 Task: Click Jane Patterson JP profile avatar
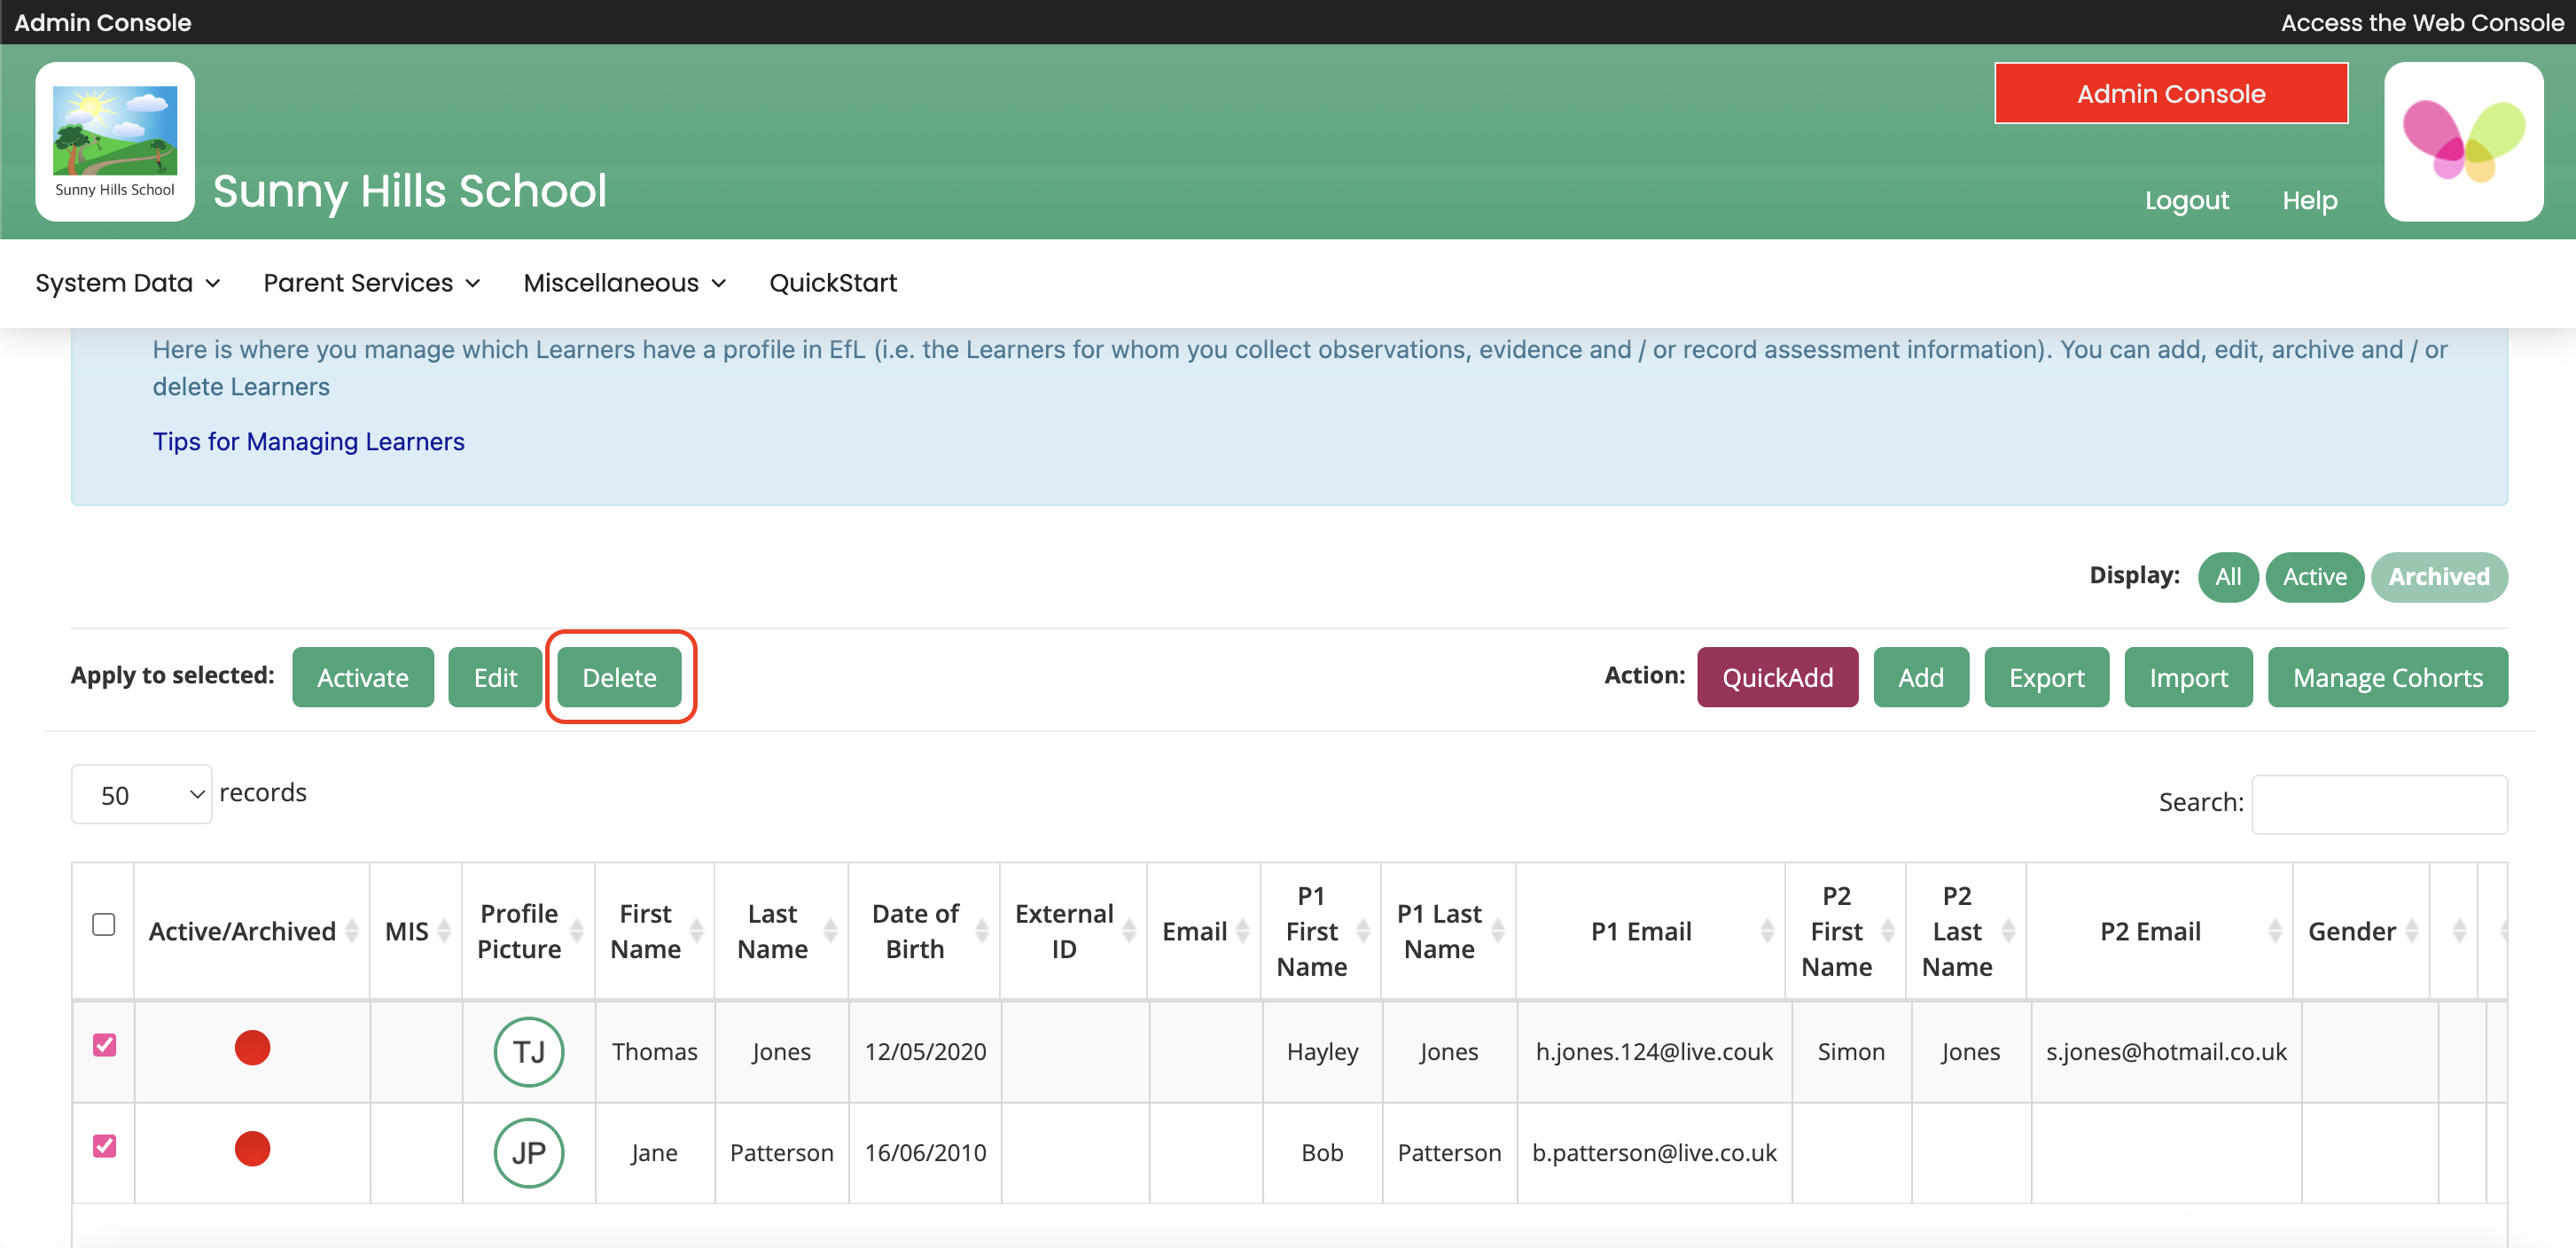[528, 1152]
